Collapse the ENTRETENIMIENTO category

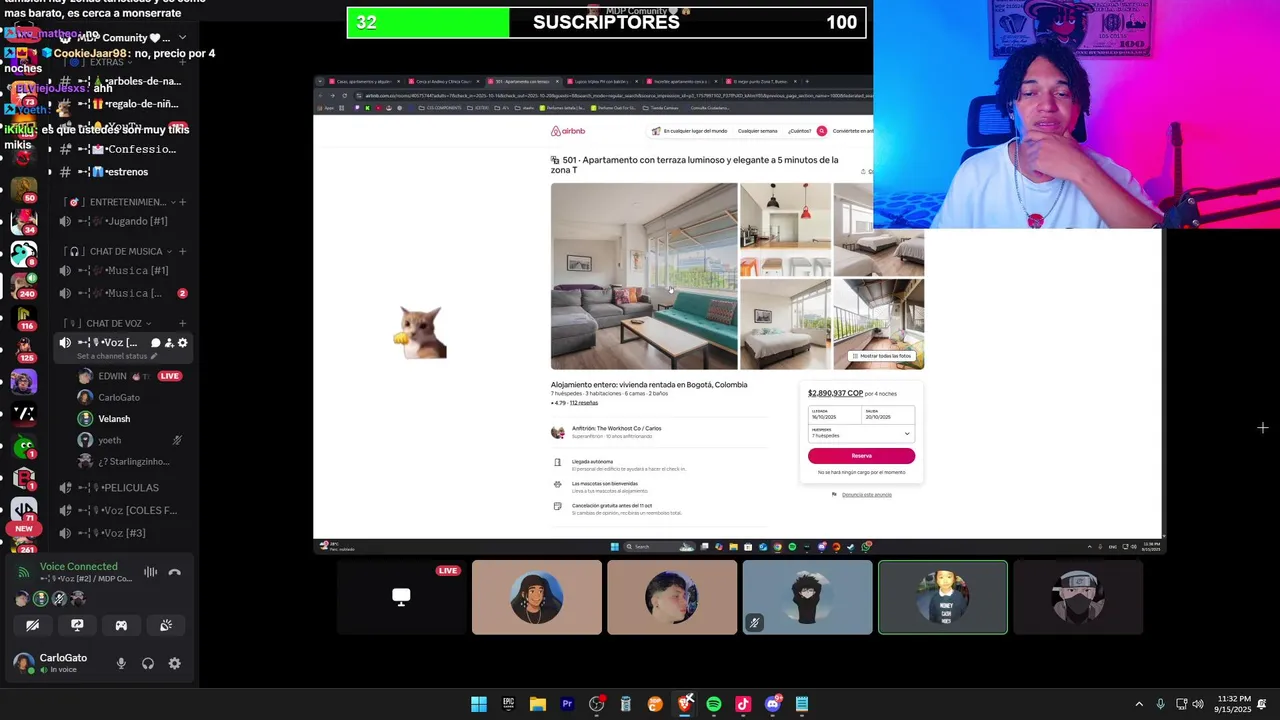[x=120, y=202]
